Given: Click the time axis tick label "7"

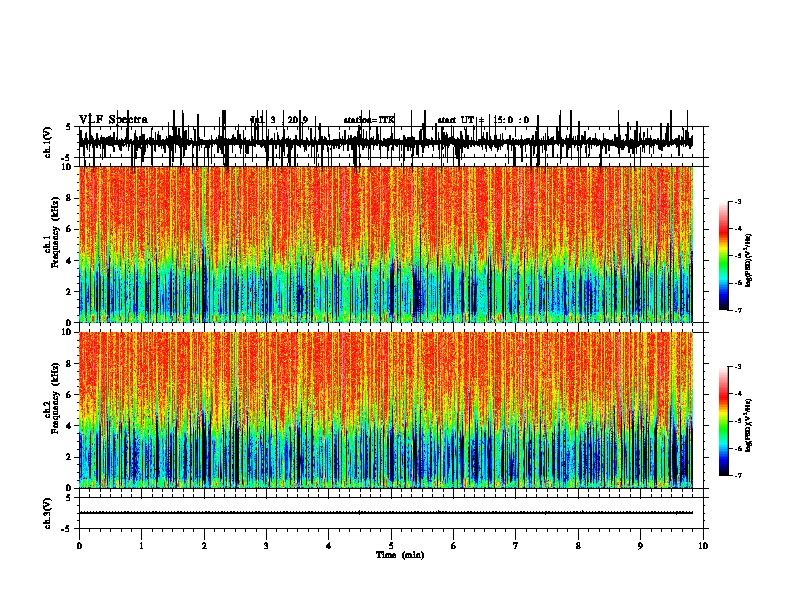Looking at the screenshot, I should (515, 546).
